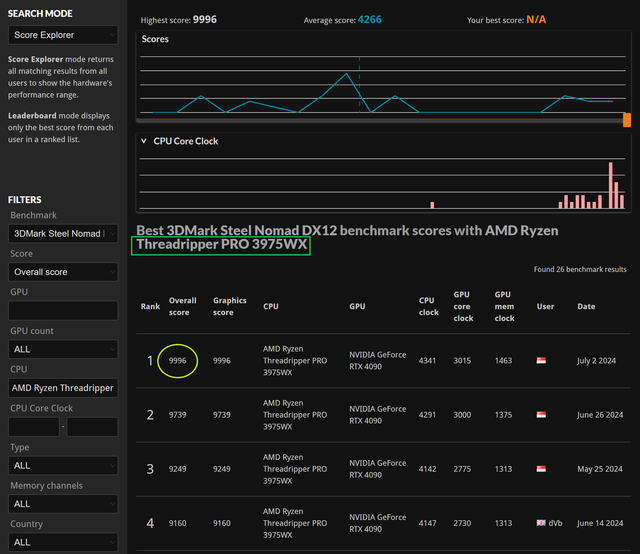Open the Score Explorer search mode dropdown
Image resolution: width=640 pixels, height=554 pixels.
click(x=63, y=35)
